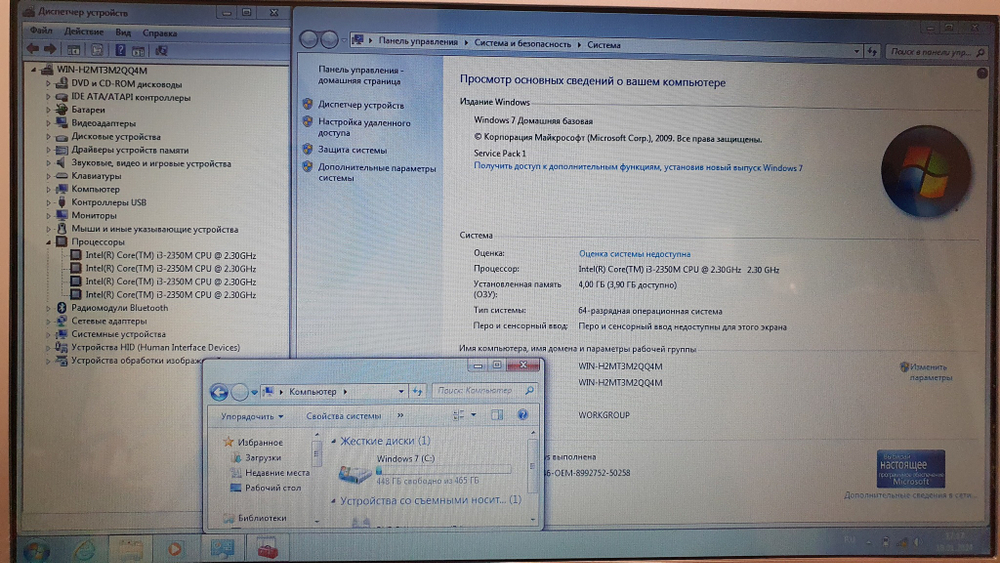The width and height of the screenshot is (1000, 563).
Task: Open Загрузки in navigation pane
Action: point(263,457)
